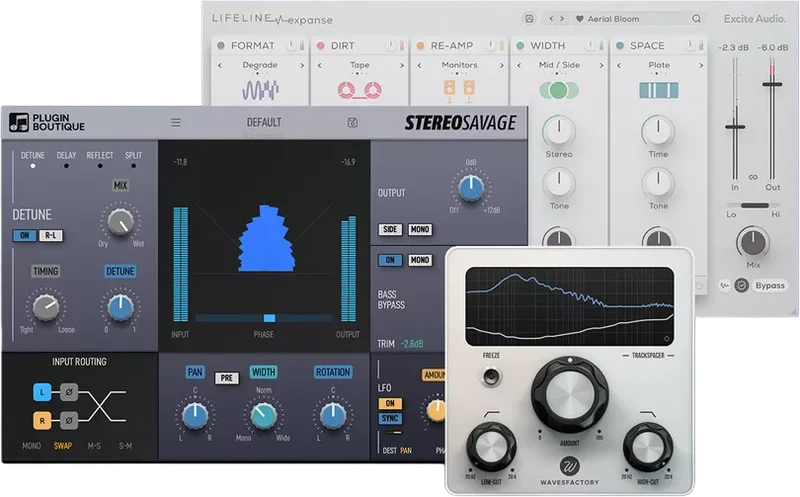This screenshot has width=800, height=497.
Task: Click the FORMAT module small mix knob
Action: coord(291,45)
